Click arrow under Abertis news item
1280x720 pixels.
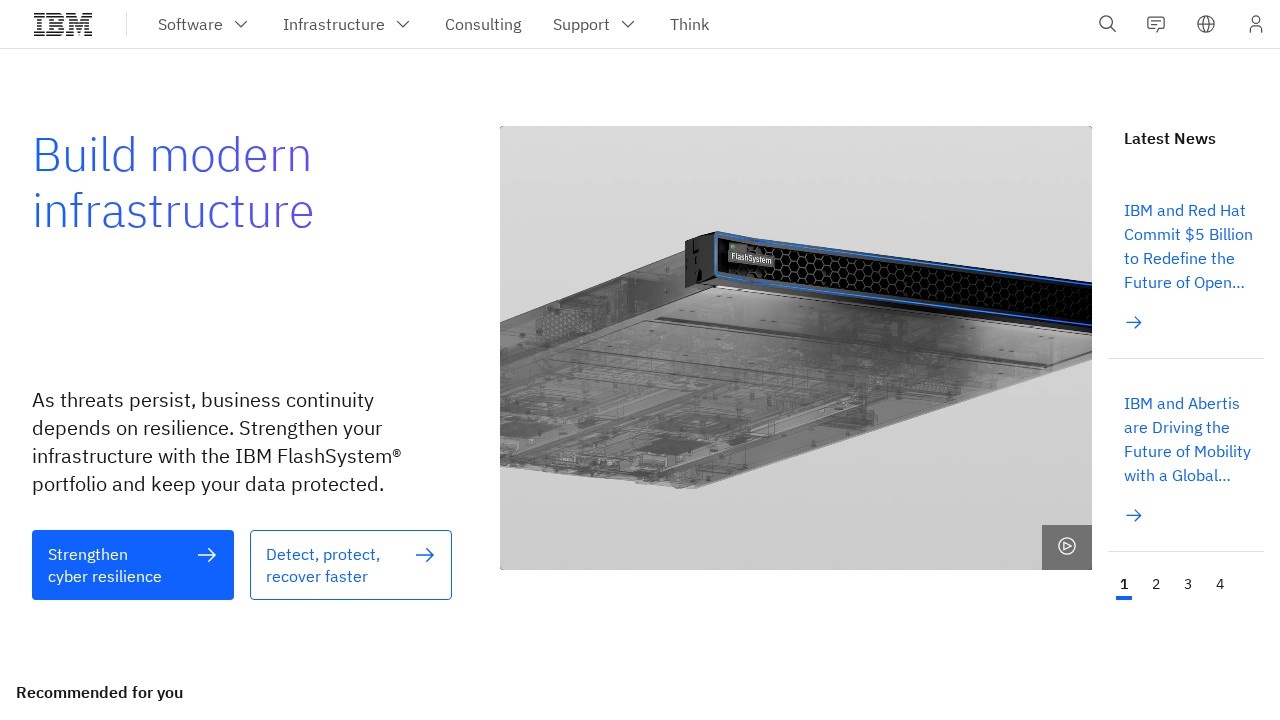click(1133, 515)
